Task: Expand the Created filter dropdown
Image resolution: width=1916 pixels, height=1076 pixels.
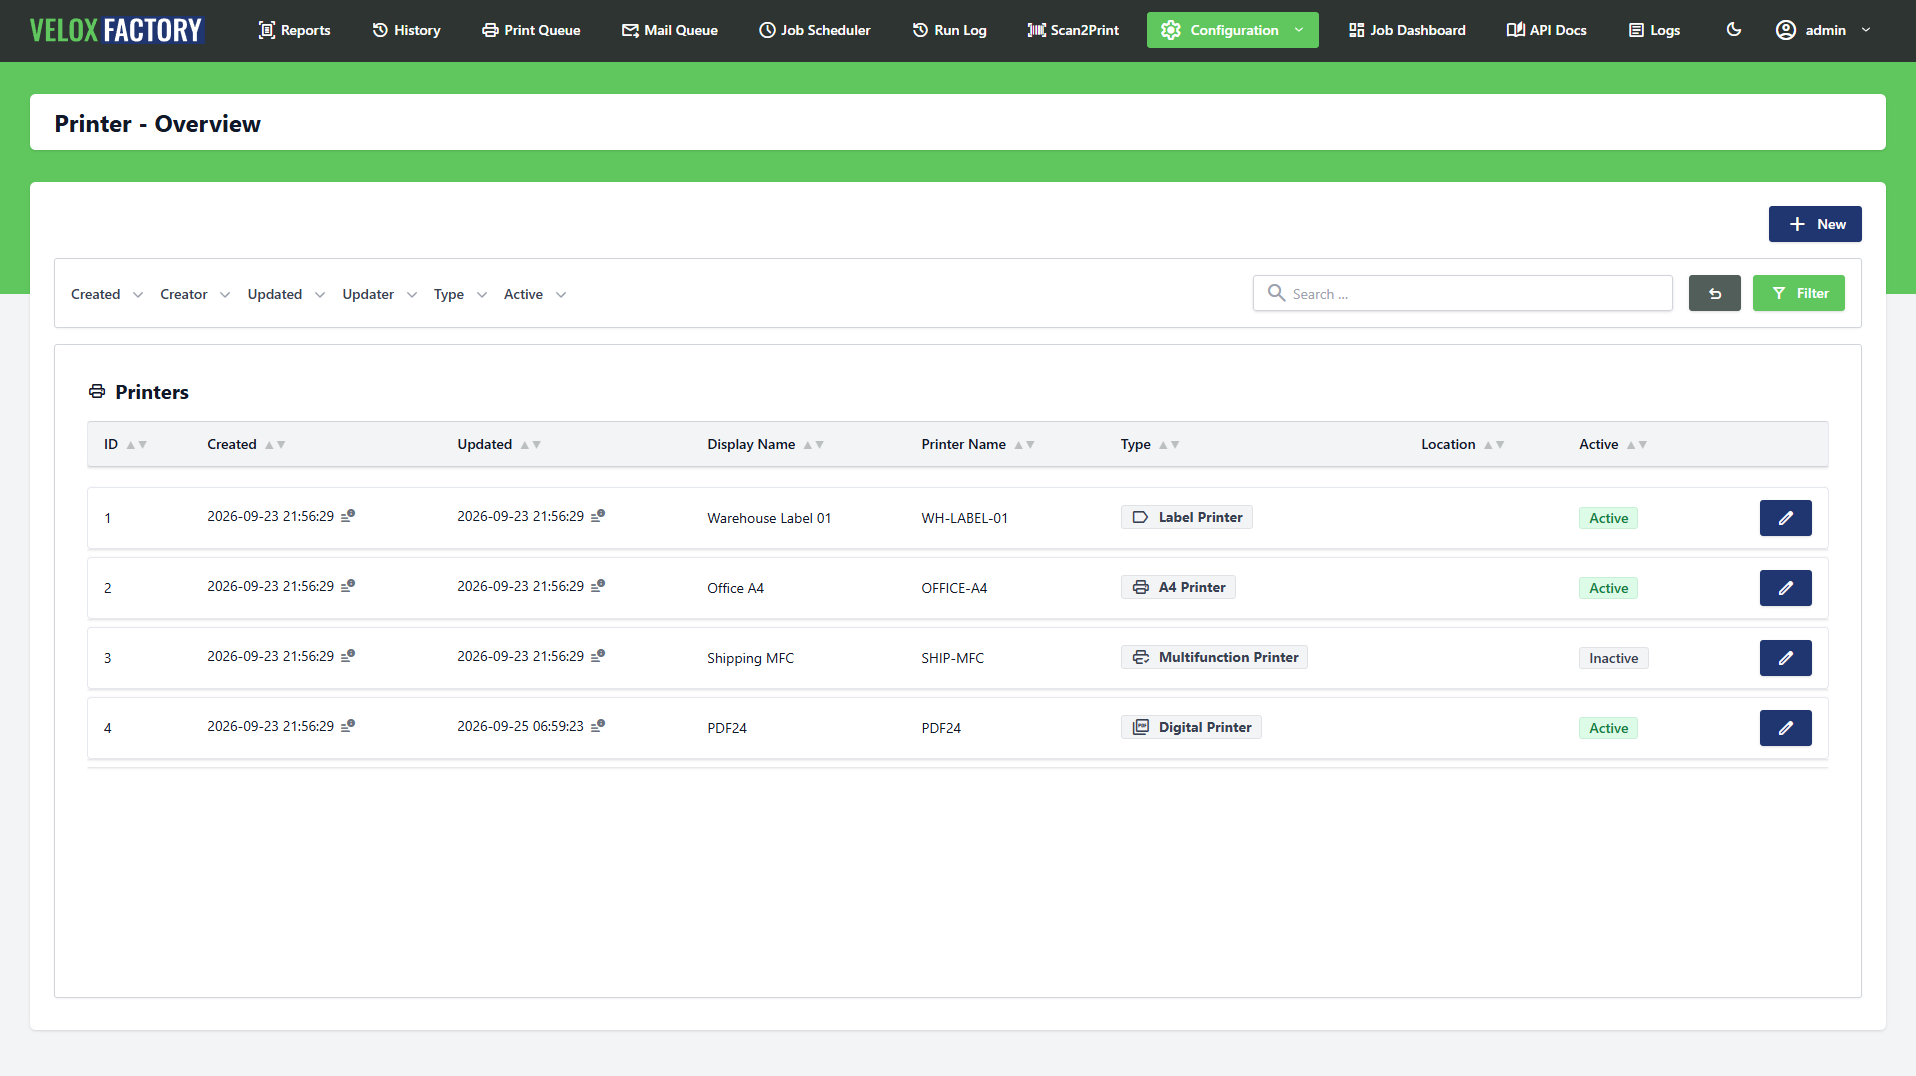Action: click(x=107, y=294)
